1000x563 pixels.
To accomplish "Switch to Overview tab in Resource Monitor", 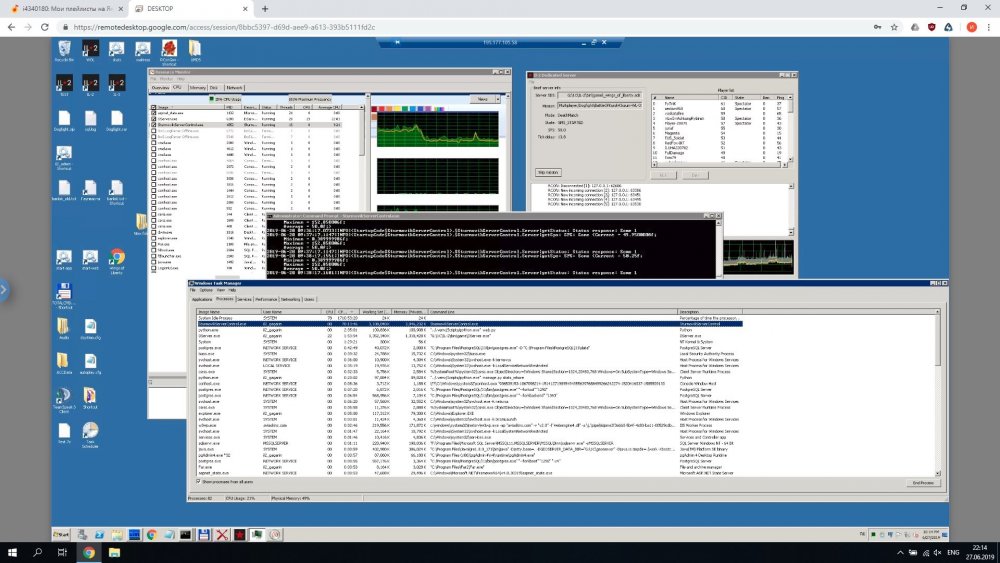I will click(x=160, y=87).
